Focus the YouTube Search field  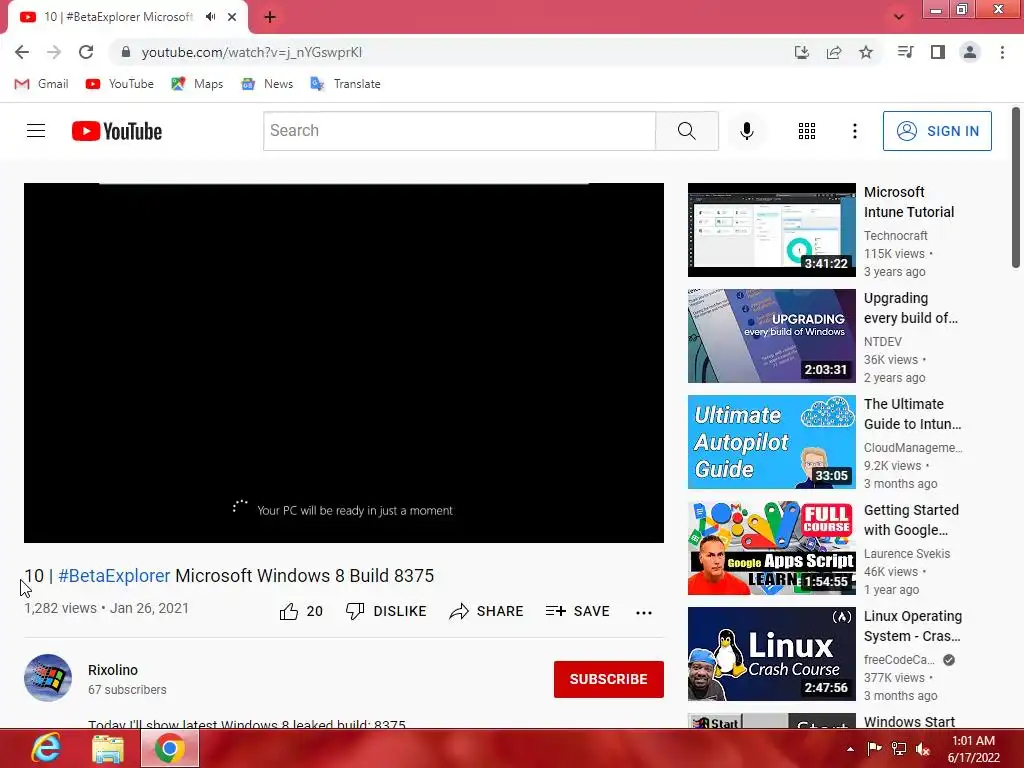coord(459,131)
